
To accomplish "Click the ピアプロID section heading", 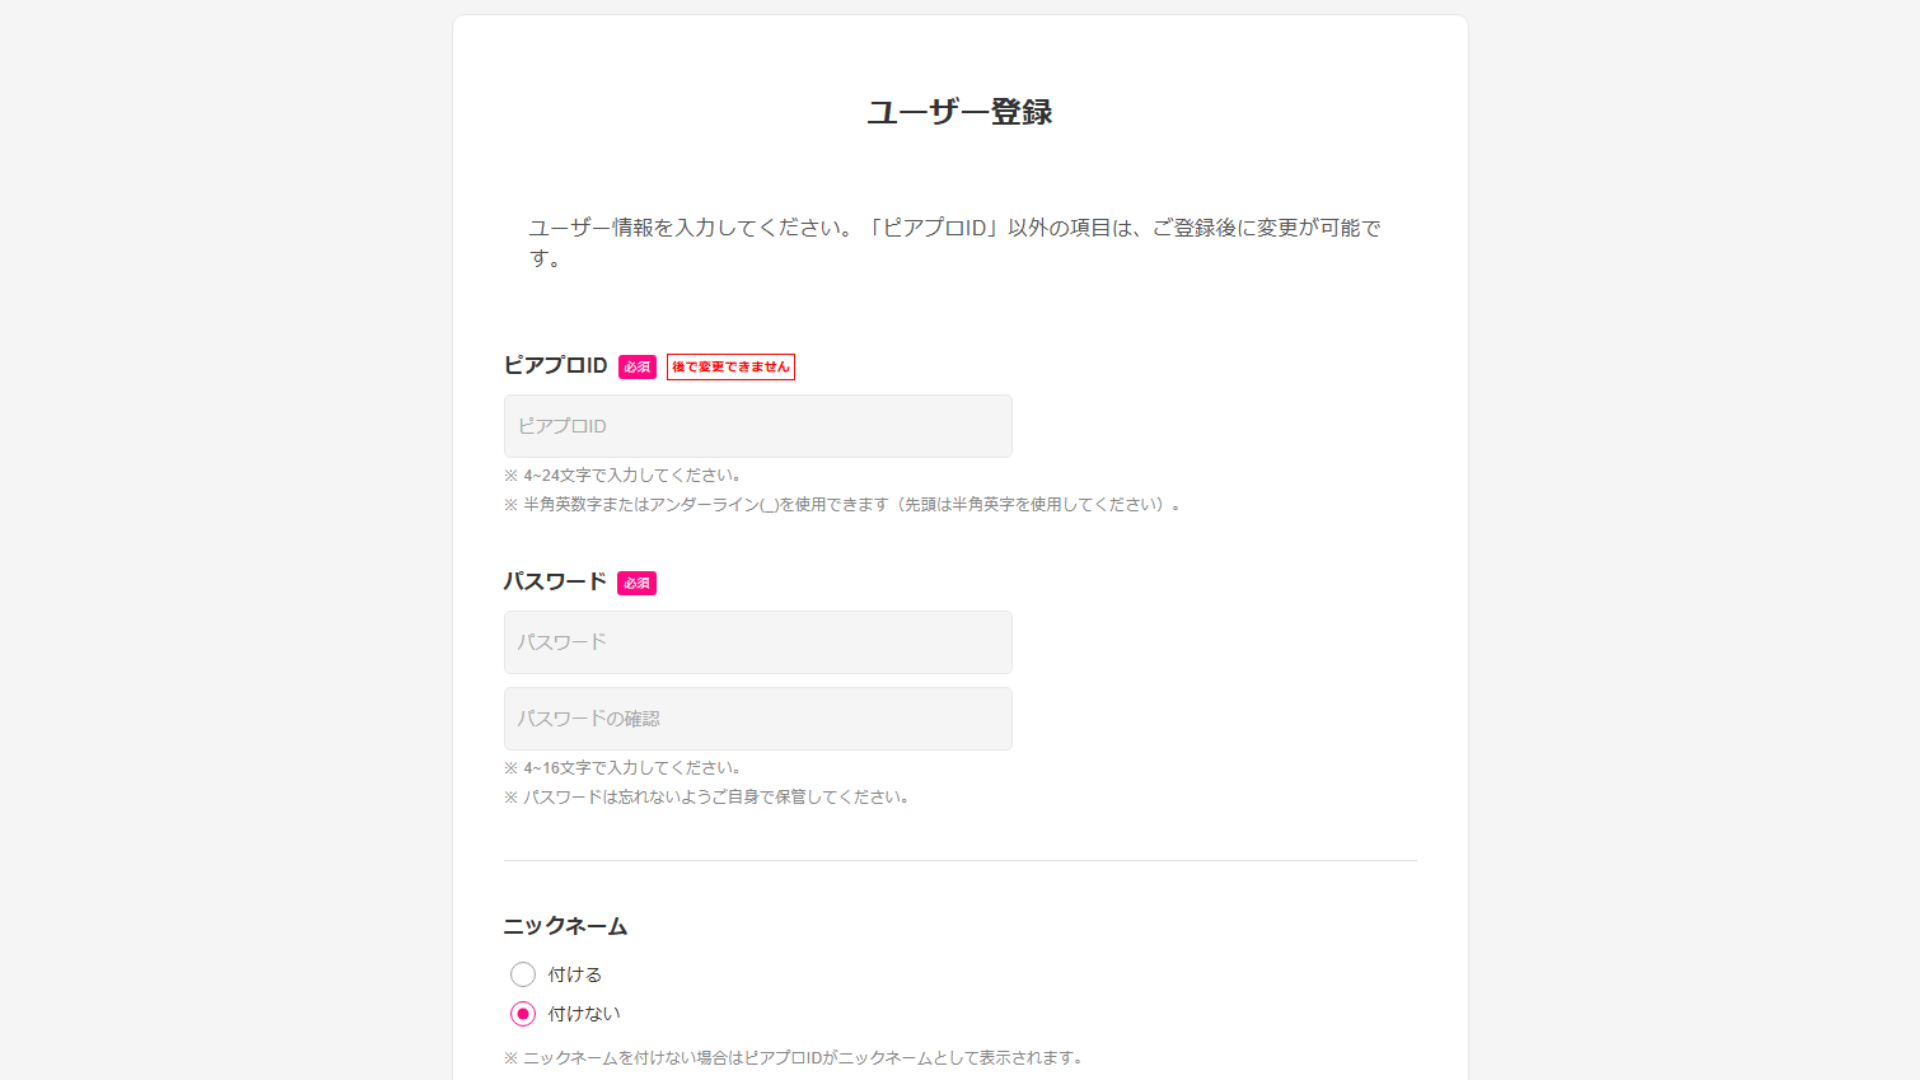I will point(554,365).
